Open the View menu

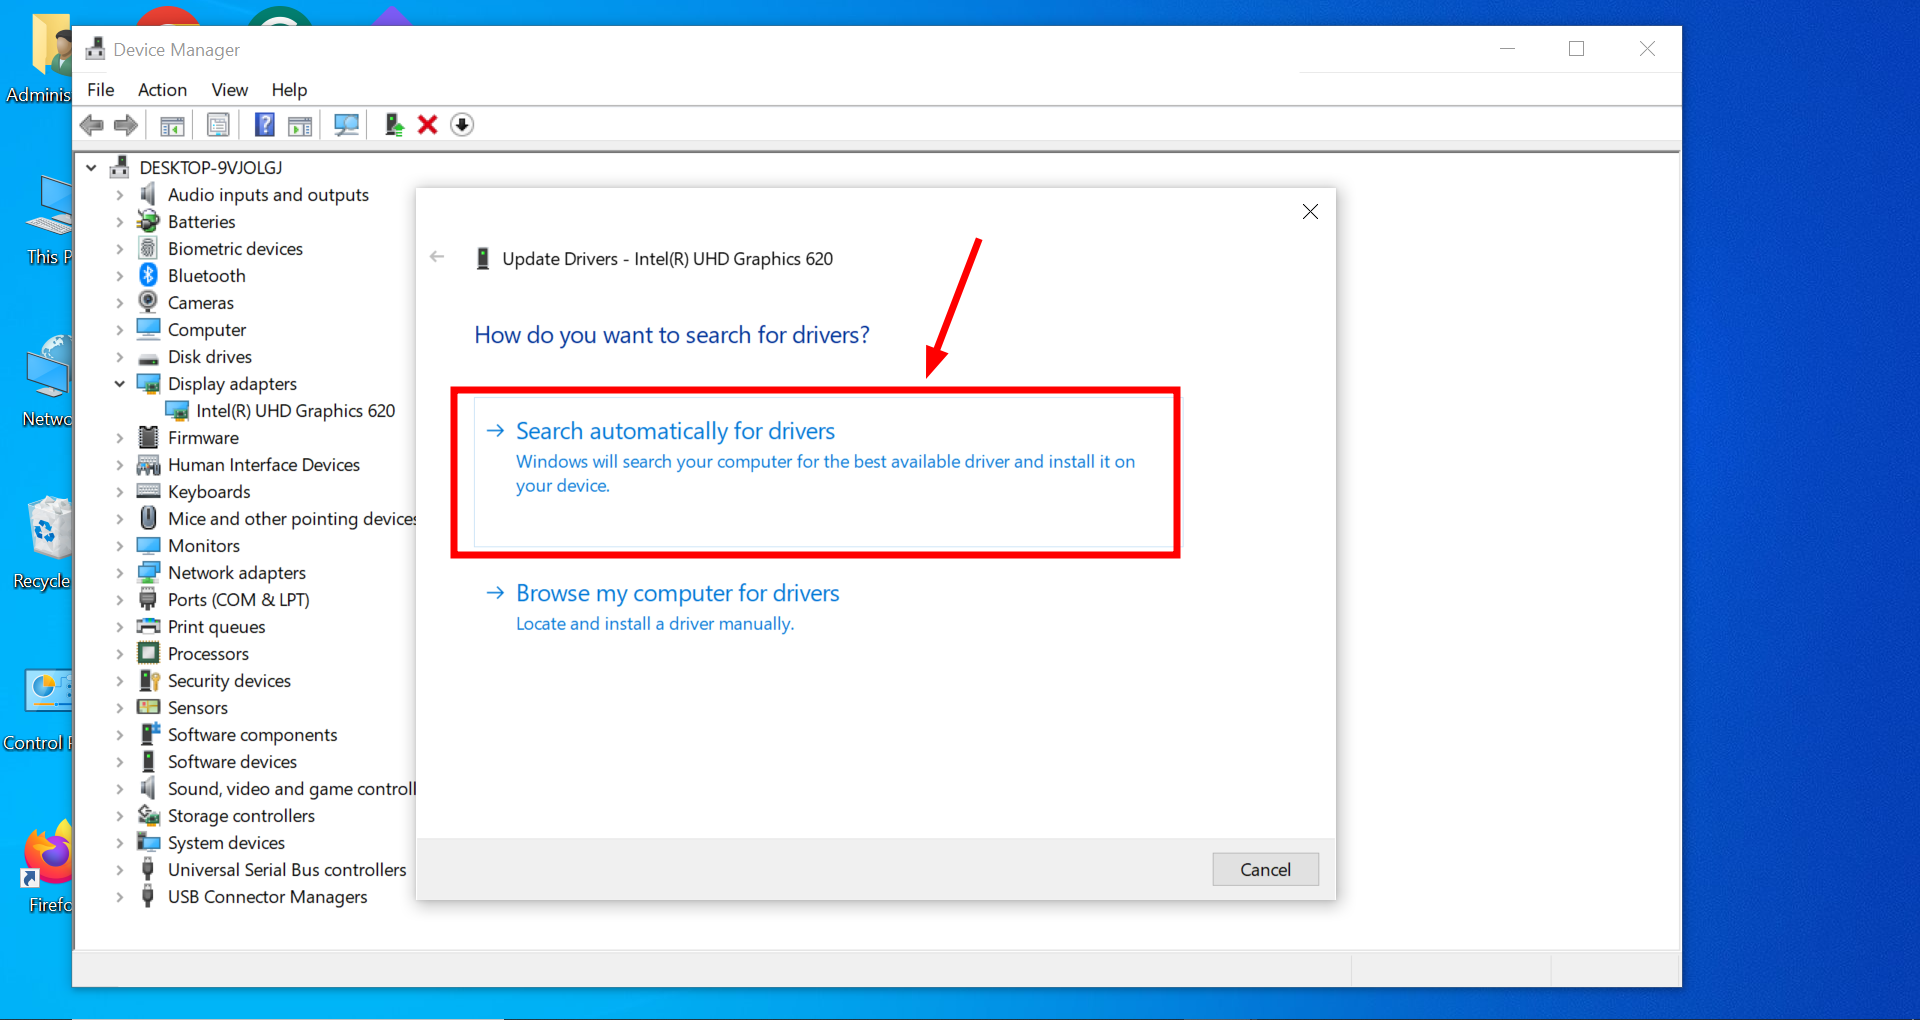tap(229, 89)
